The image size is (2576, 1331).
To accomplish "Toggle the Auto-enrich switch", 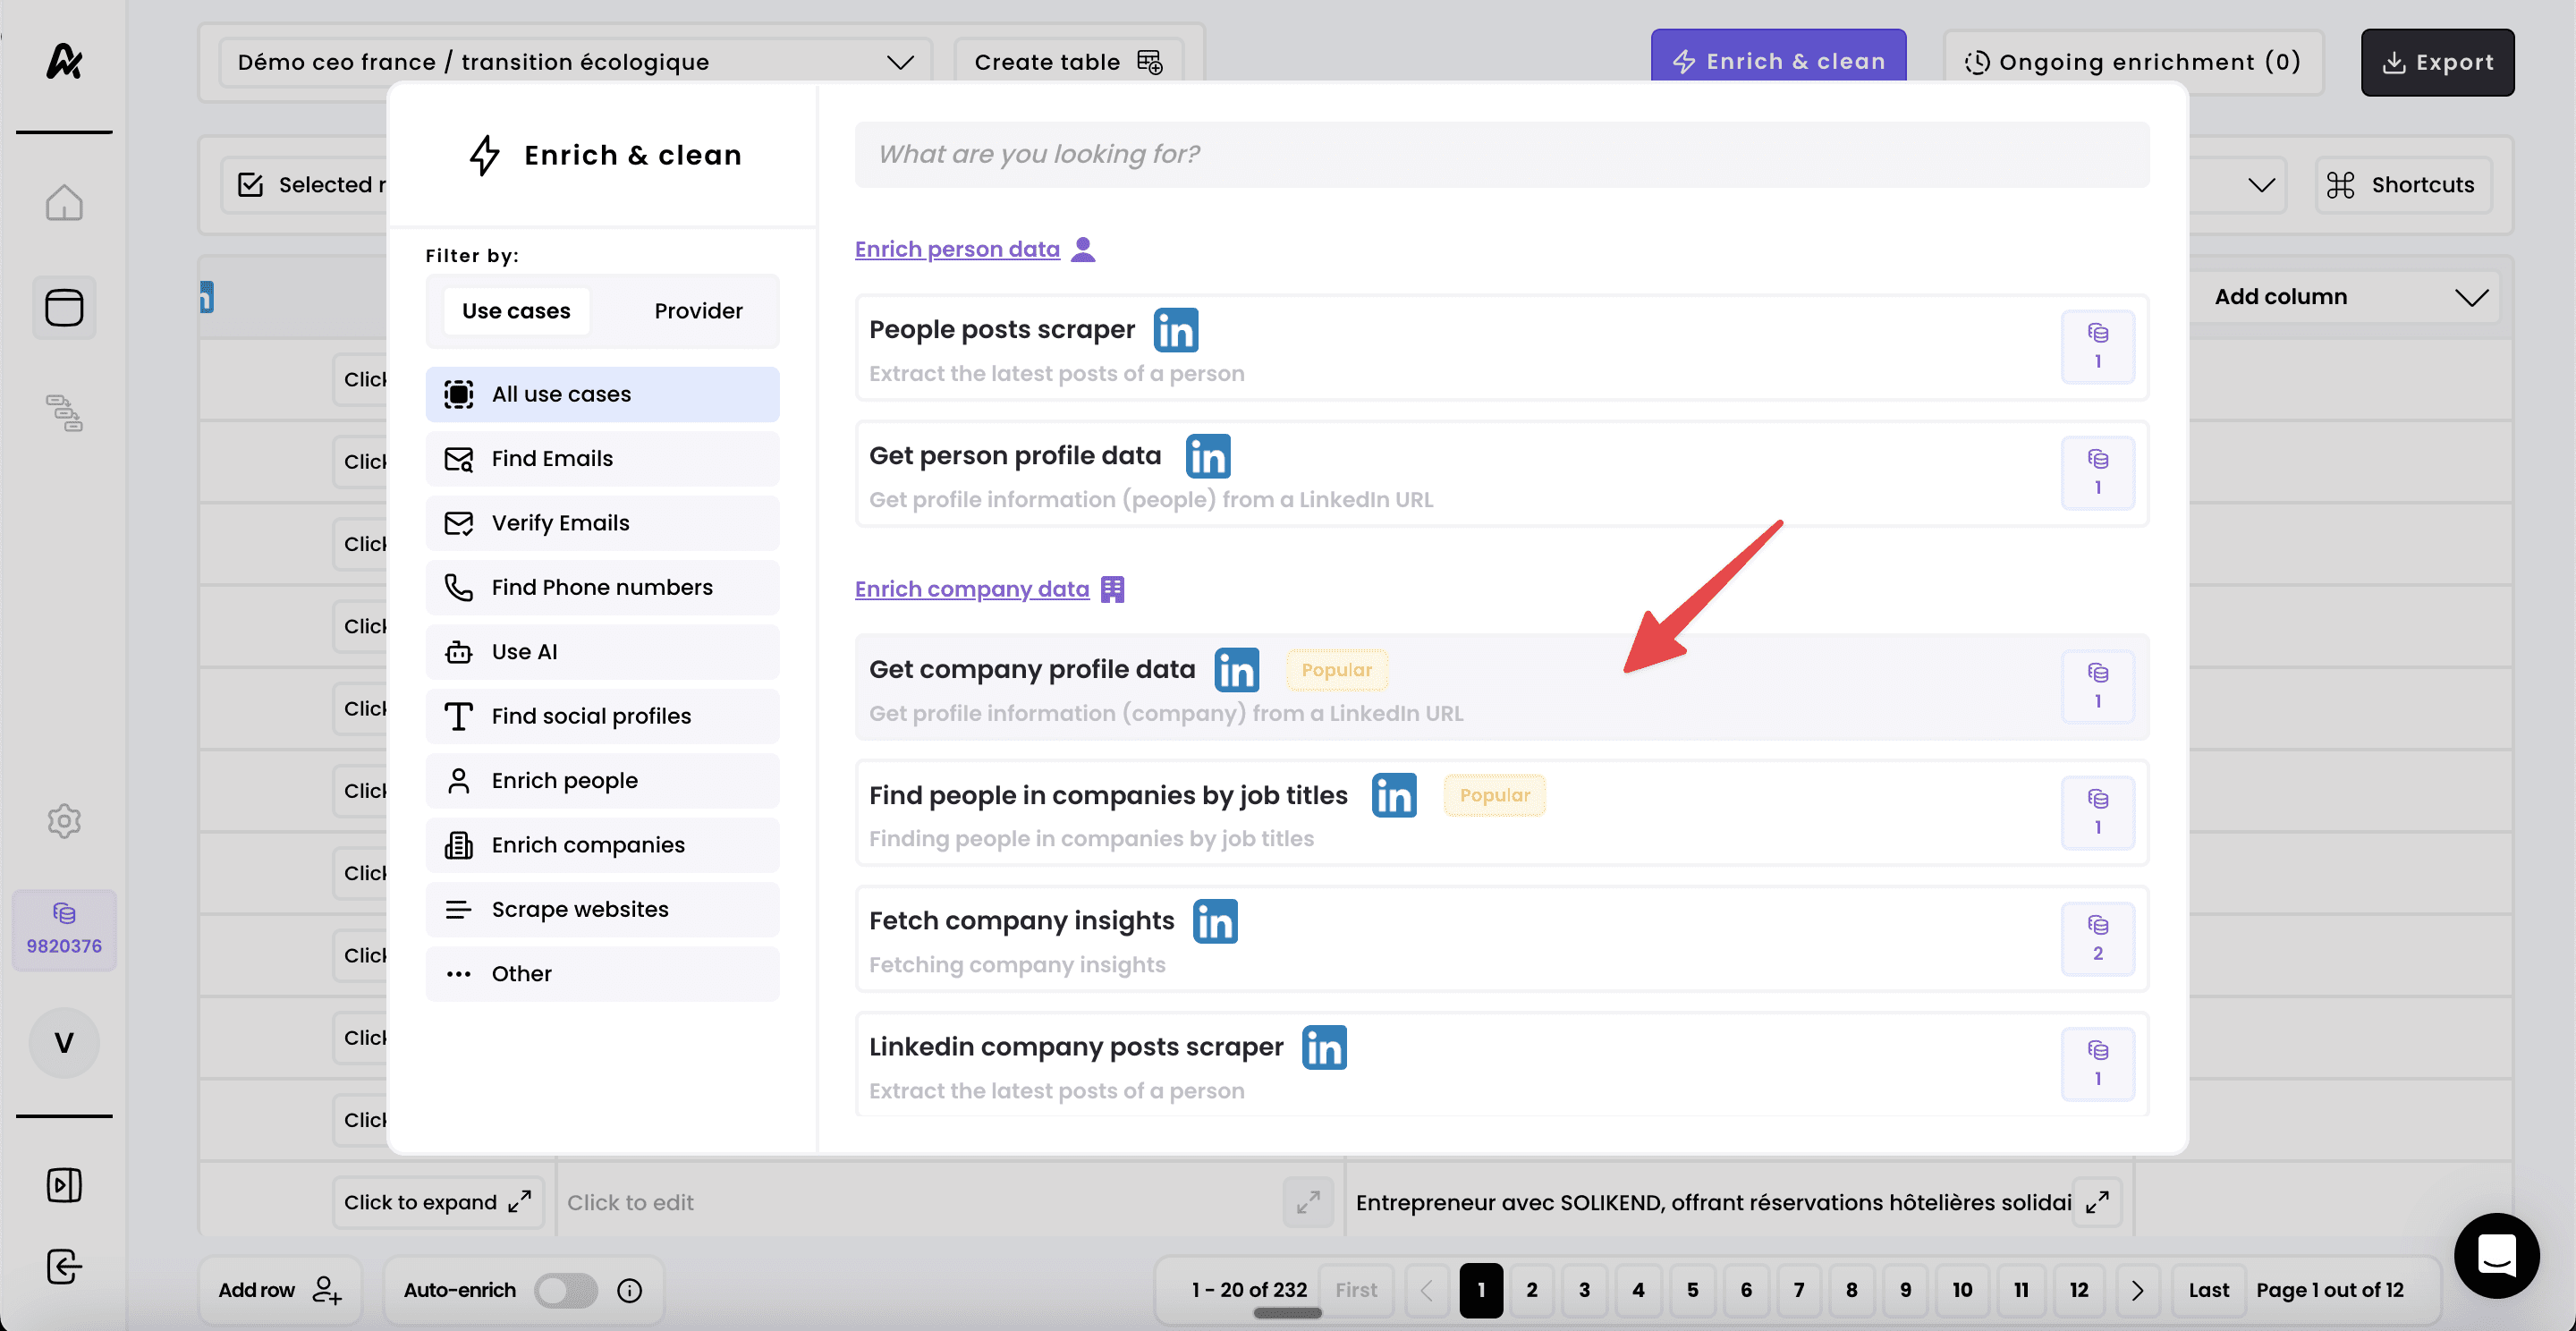I will (565, 1290).
